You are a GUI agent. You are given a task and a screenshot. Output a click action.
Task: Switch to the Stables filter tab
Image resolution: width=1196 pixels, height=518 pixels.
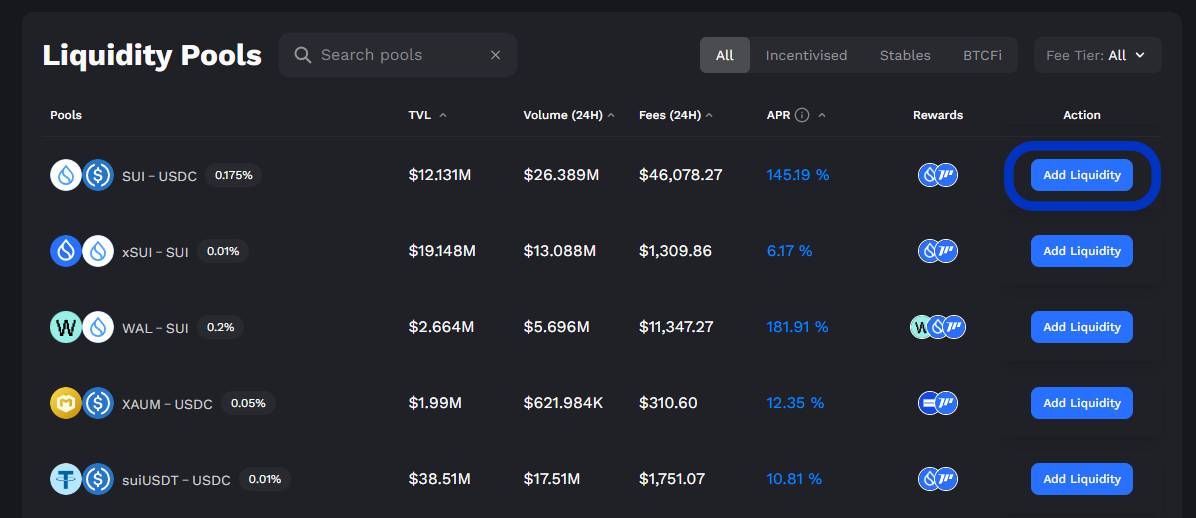click(905, 55)
